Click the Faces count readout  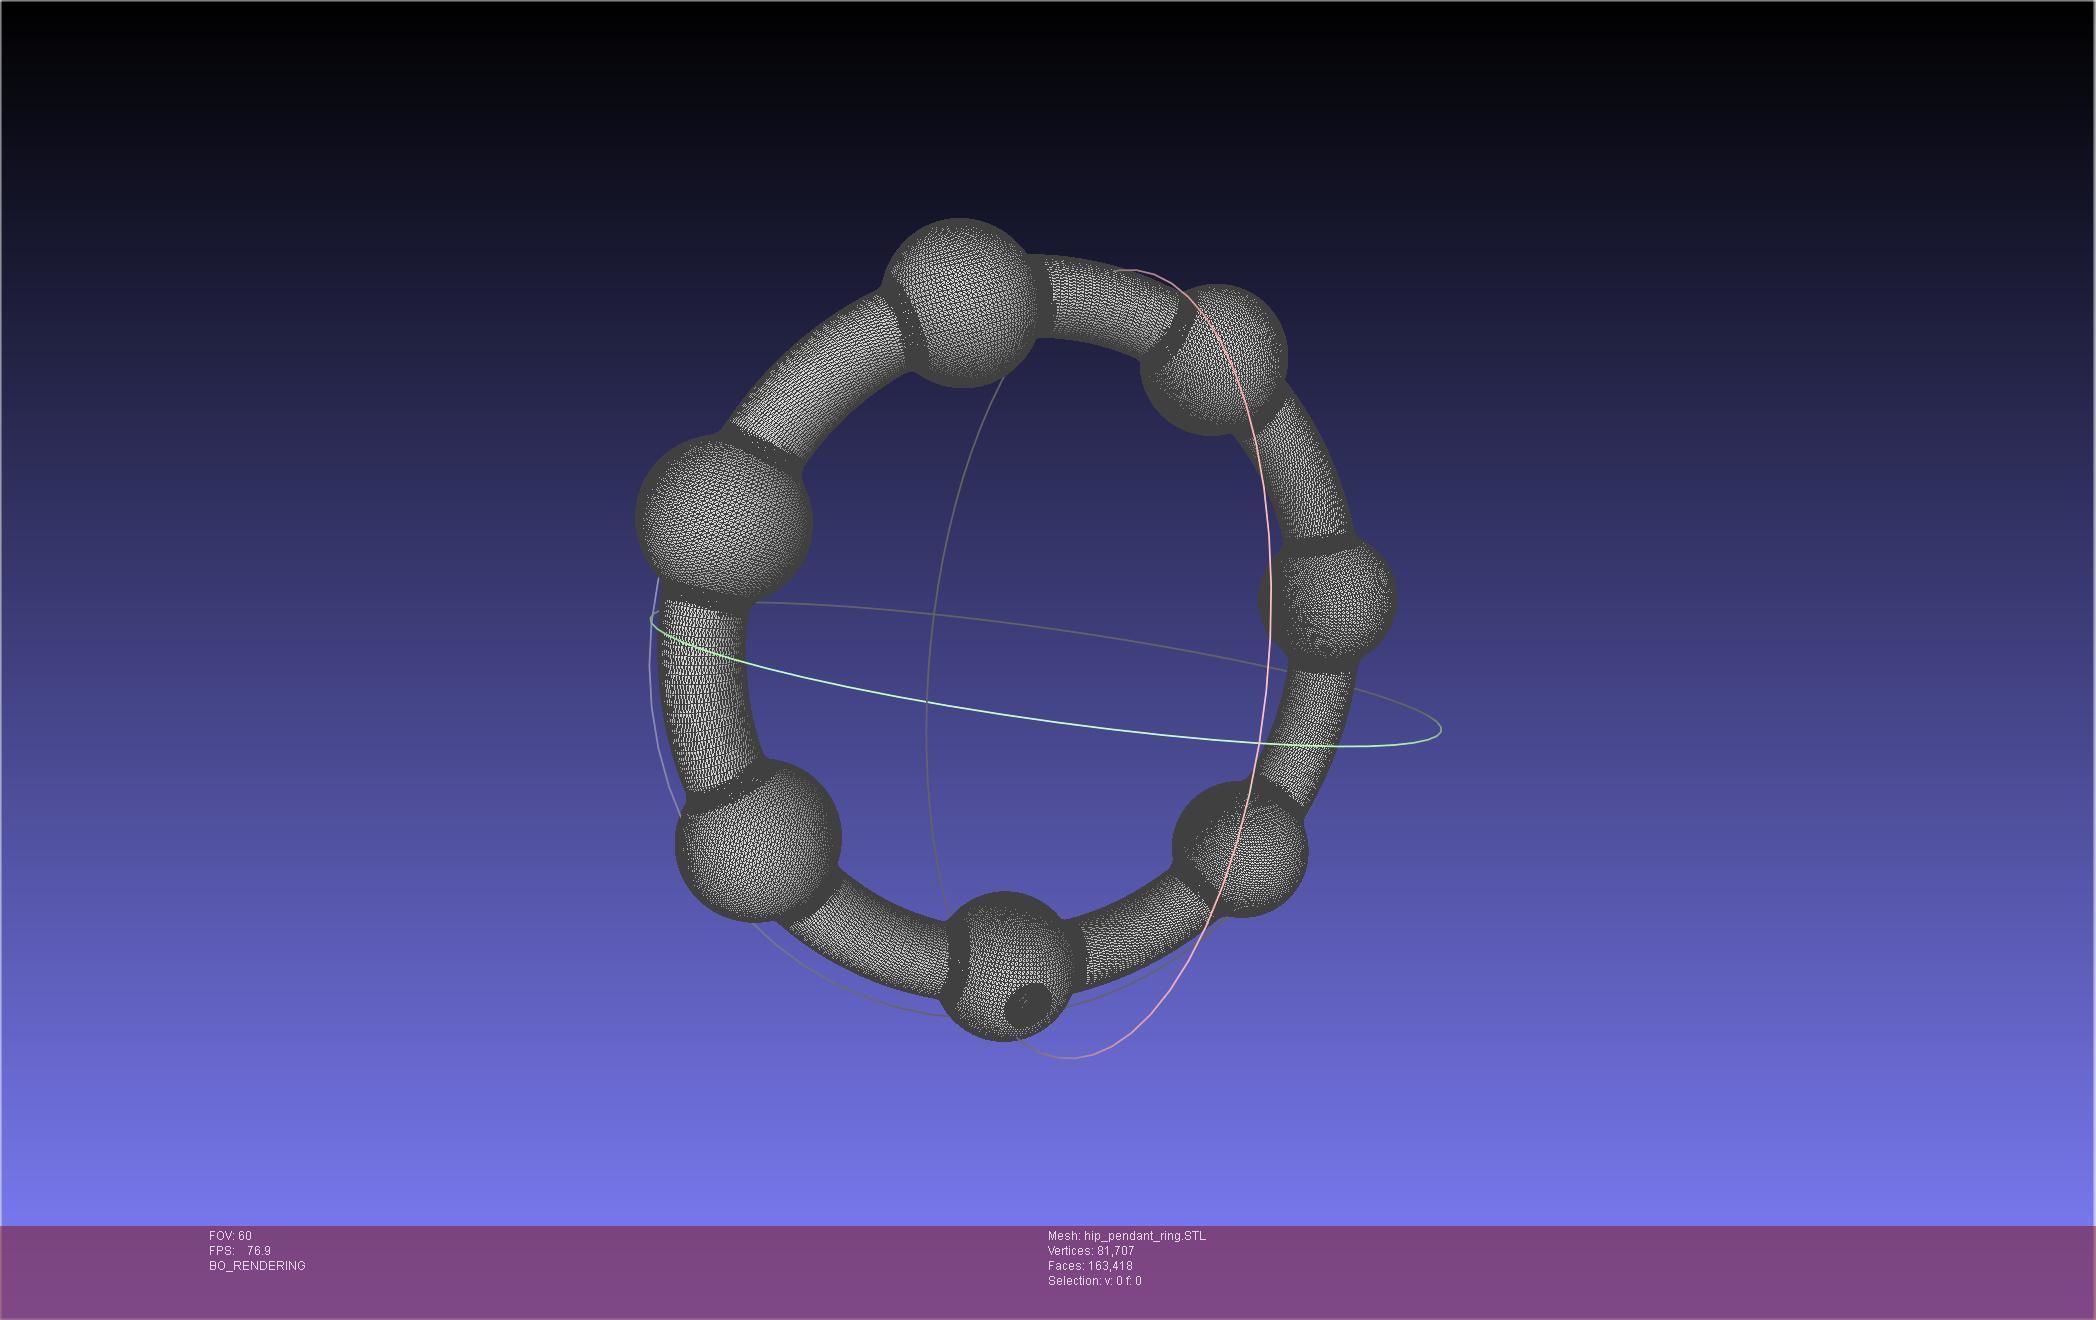point(1089,1266)
